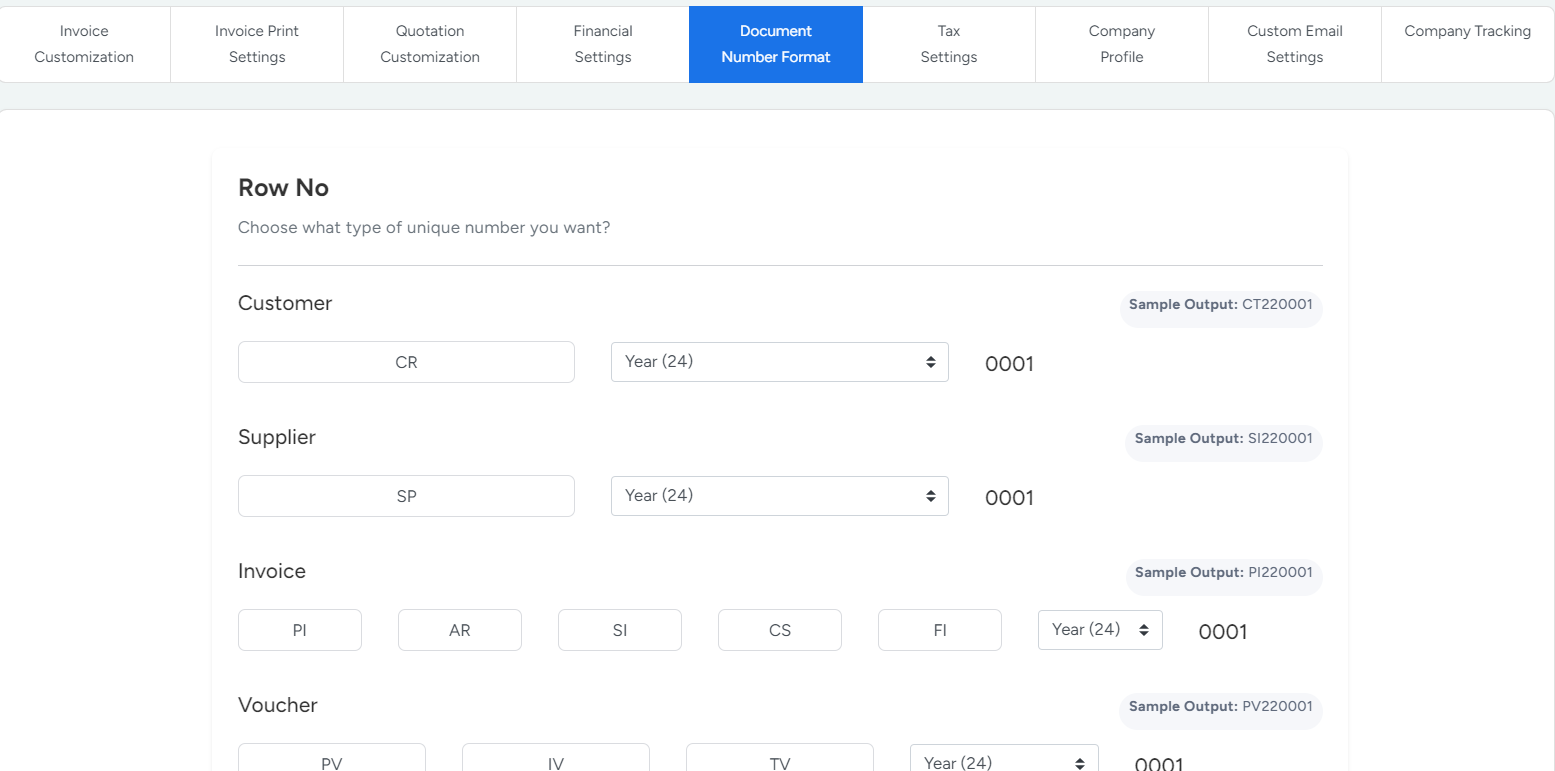
Task: Select the Document Number Format tab
Action: pyautogui.click(x=776, y=44)
